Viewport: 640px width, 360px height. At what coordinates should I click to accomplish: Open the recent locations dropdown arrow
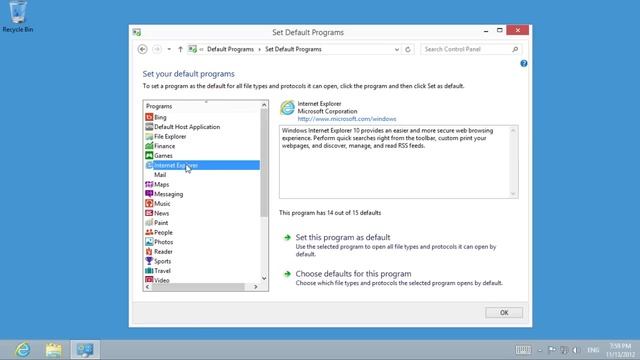click(x=169, y=49)
